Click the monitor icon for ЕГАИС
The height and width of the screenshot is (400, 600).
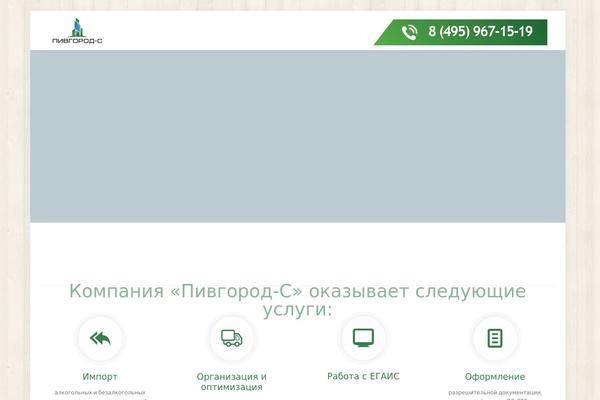[x=363, y=338]
